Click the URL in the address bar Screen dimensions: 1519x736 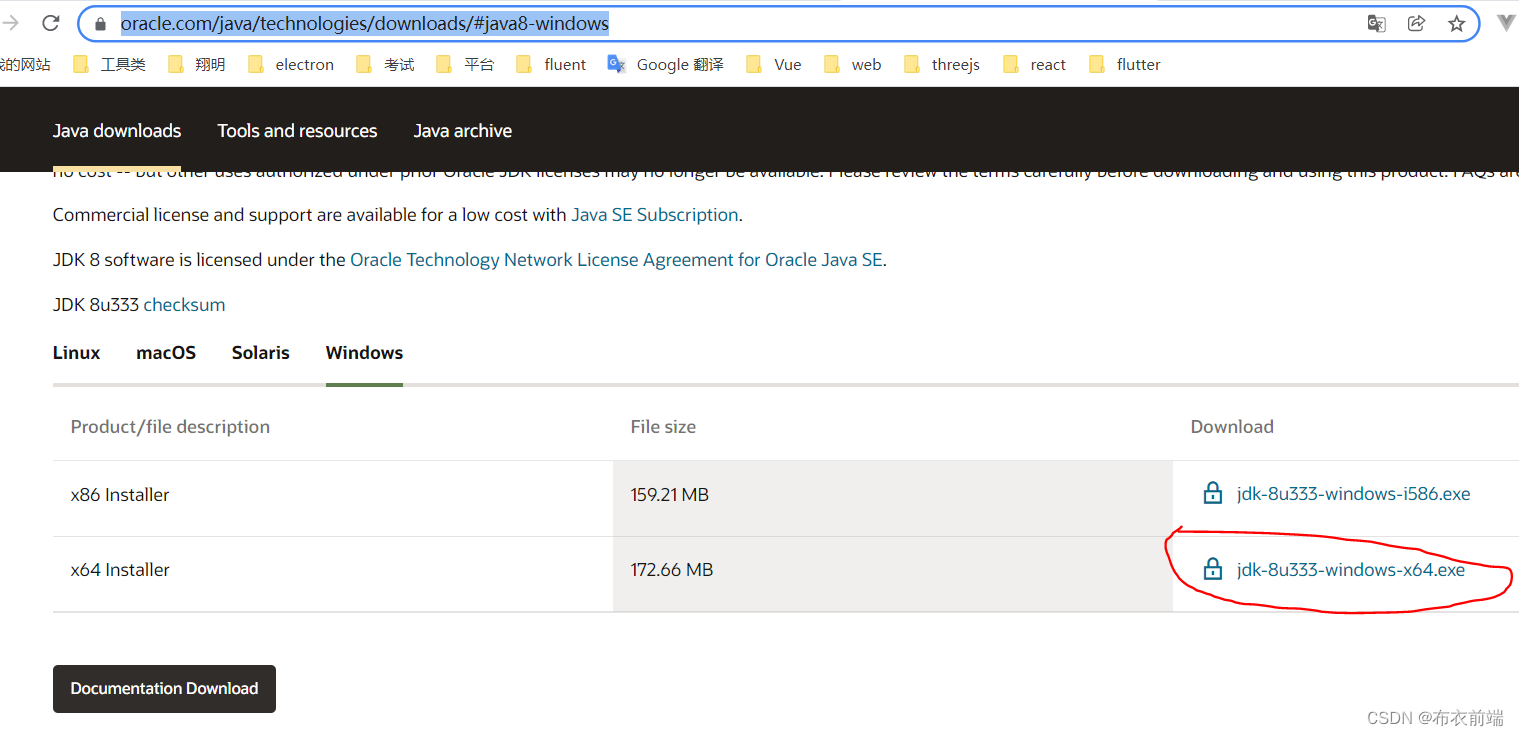pos(365,24)
